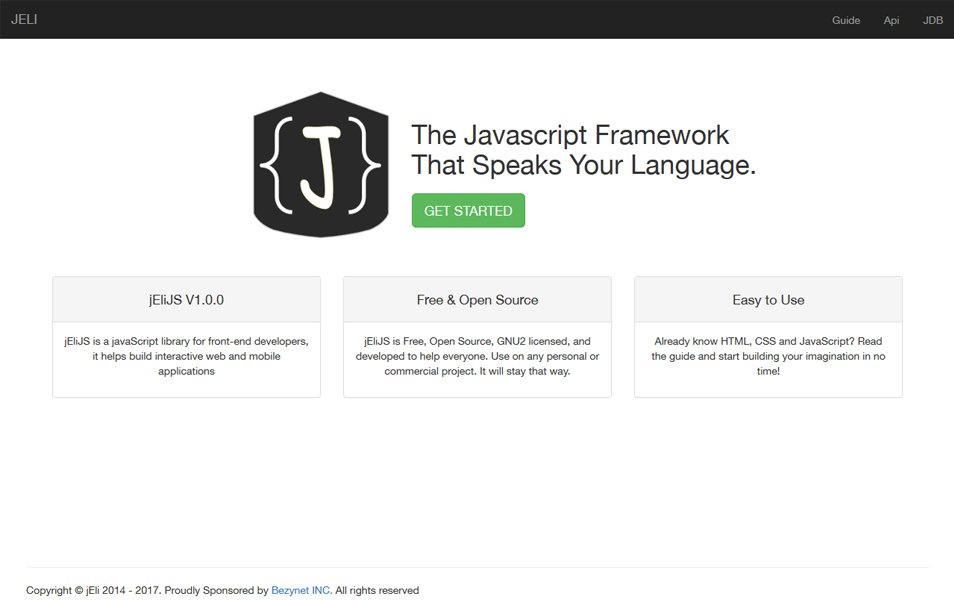
Task: Click the headline 'The Javascript Framework'
Action: pyautogui.click(x=570, y=135)
